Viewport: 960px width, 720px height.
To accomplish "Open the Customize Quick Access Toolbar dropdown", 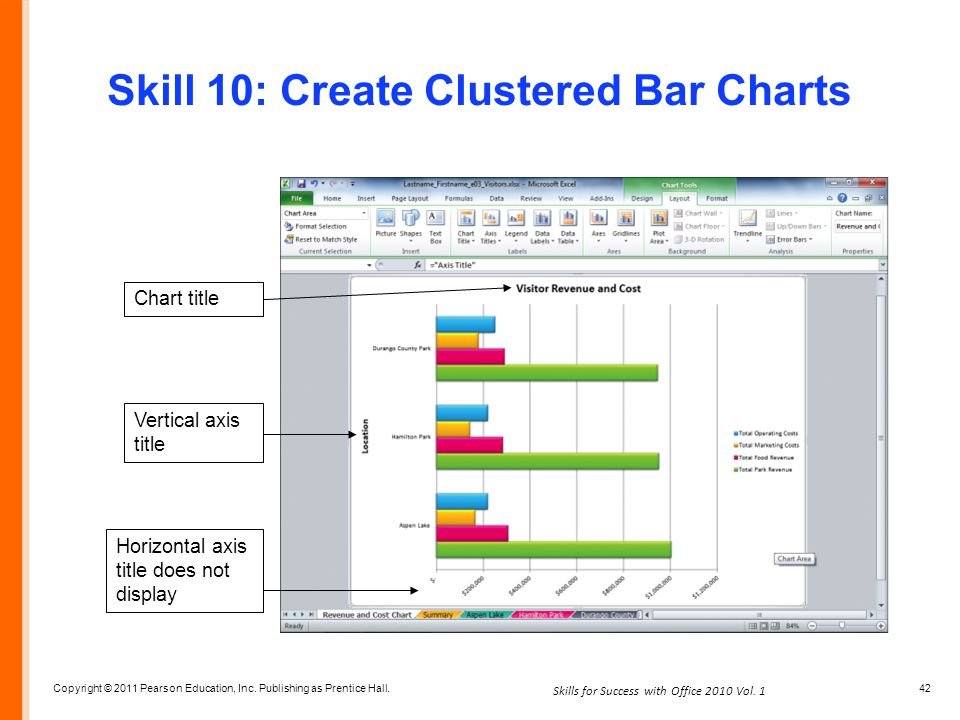I will 352,184.
